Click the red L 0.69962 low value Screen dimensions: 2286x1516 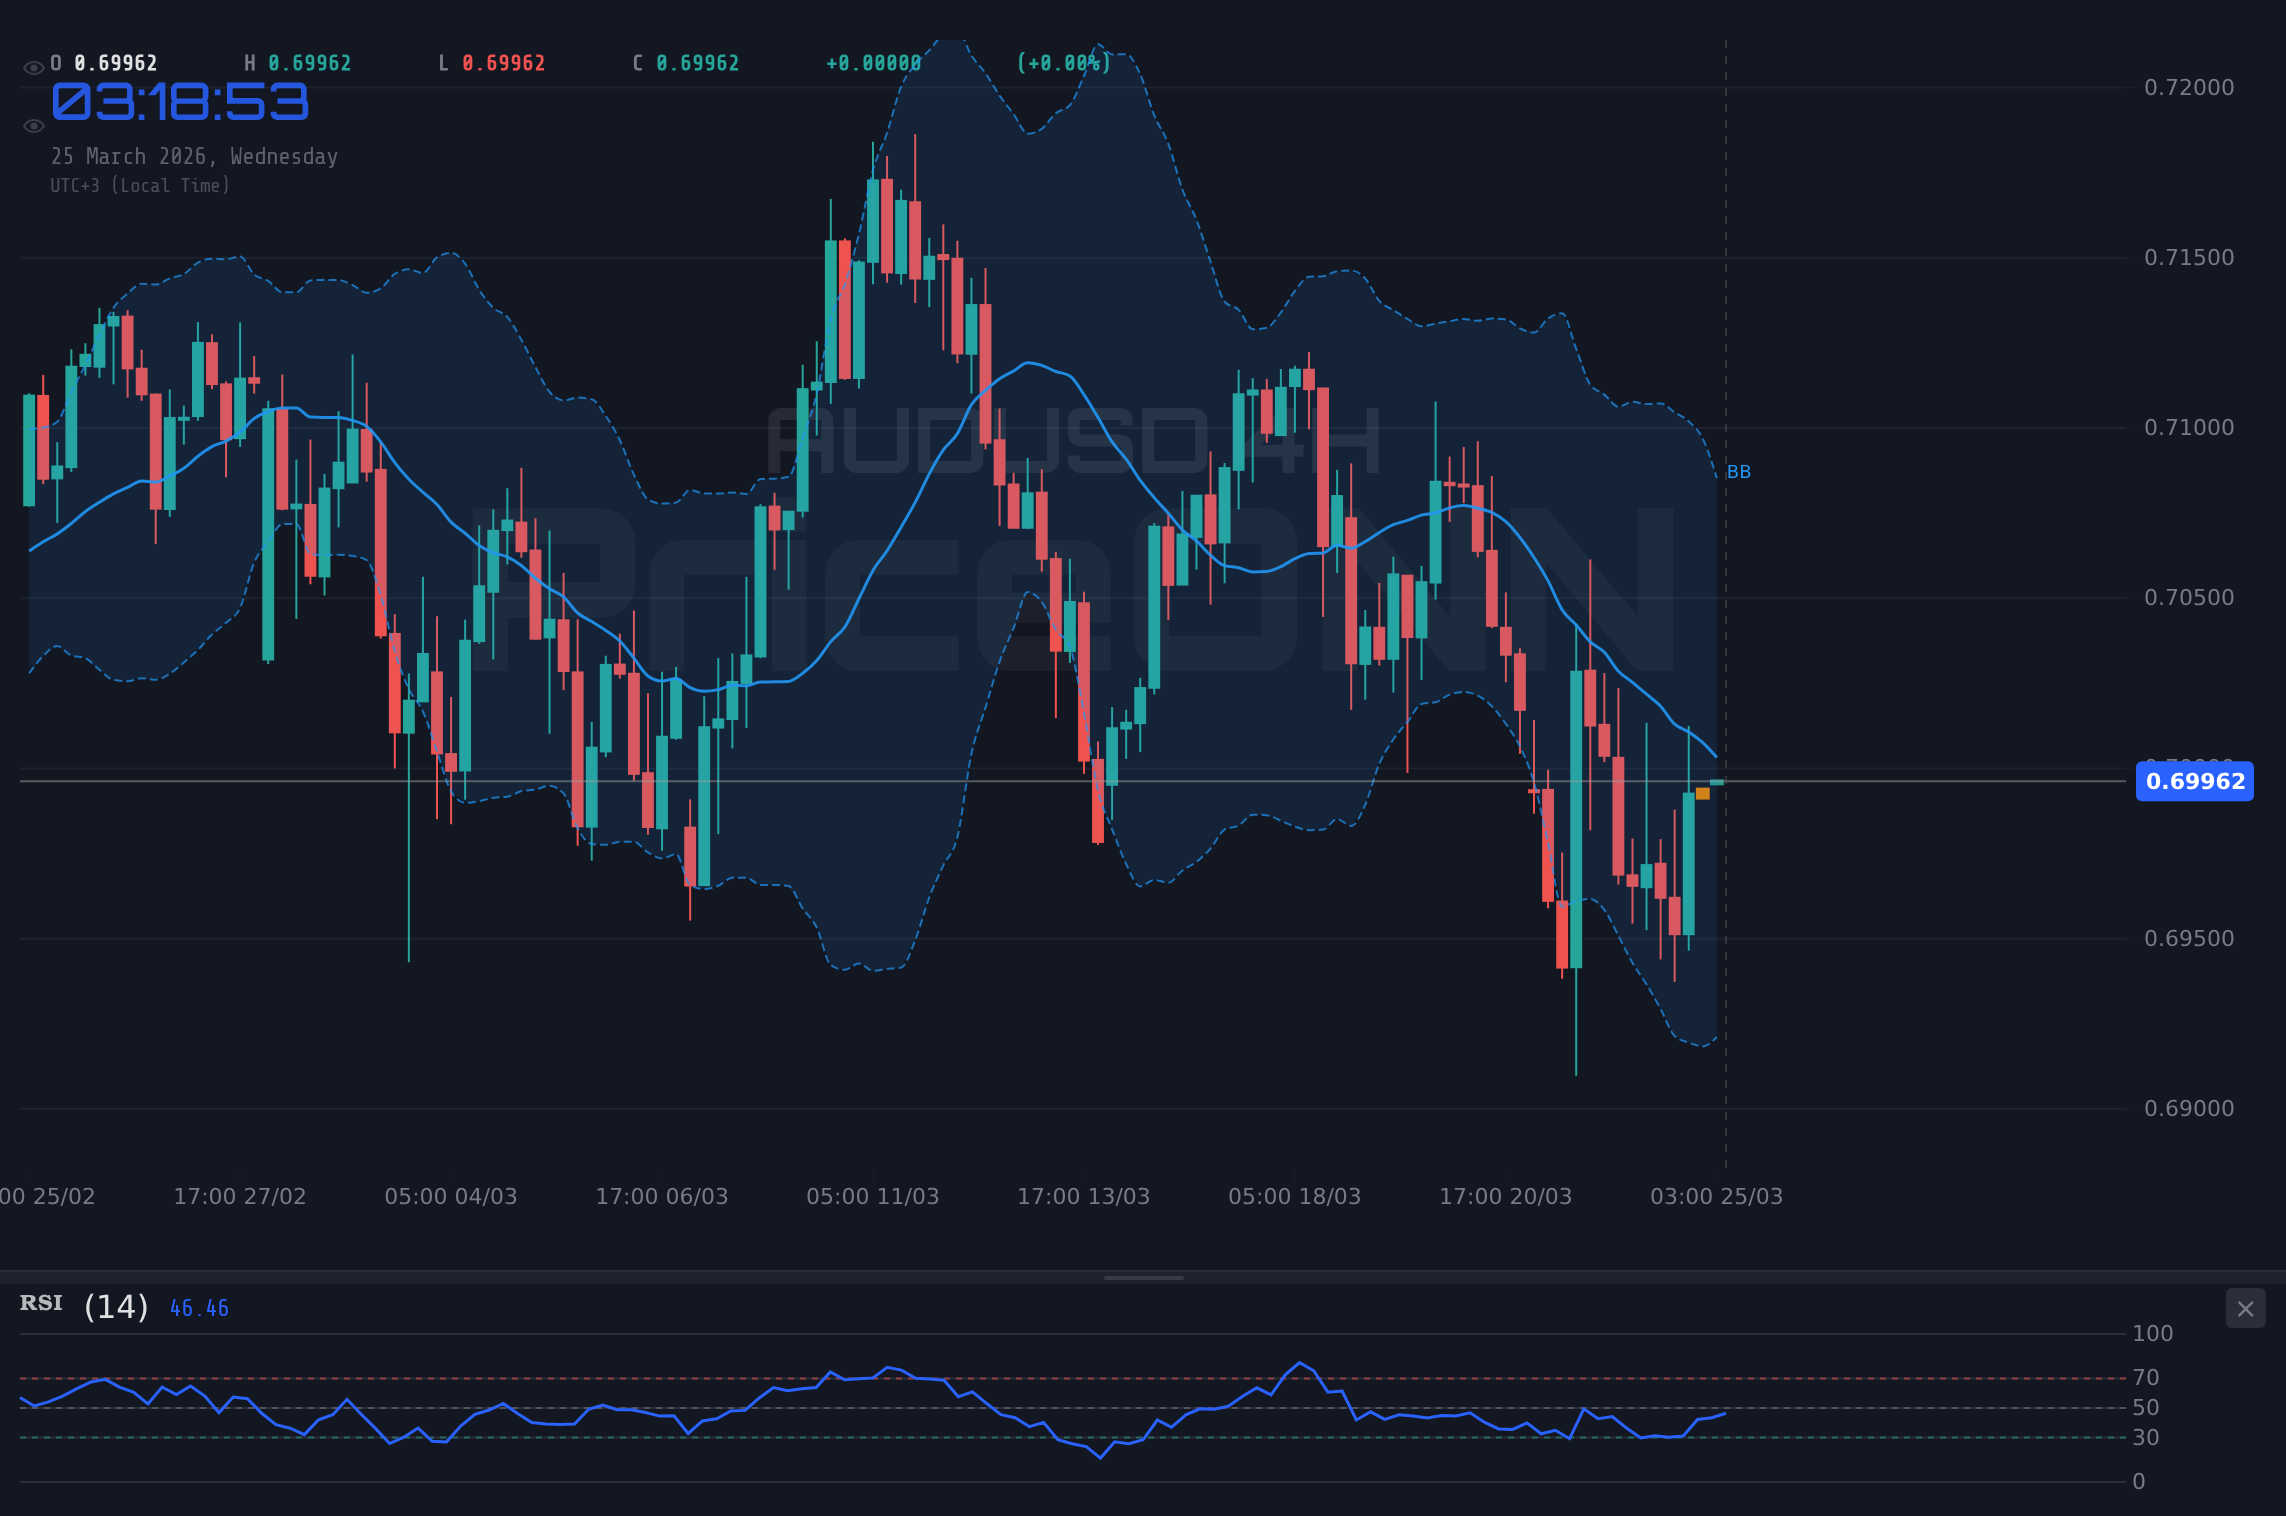tap(491, 62)
